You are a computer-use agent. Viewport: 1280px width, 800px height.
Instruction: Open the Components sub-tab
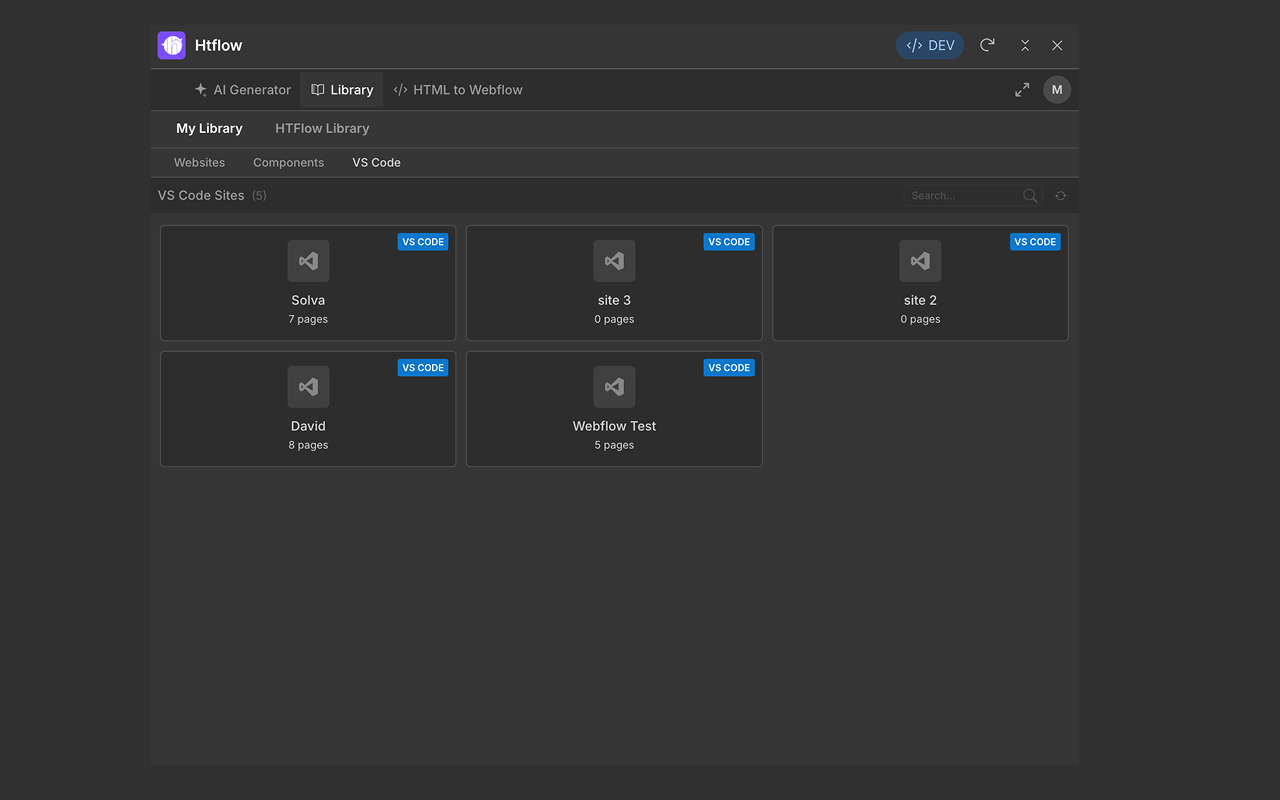pyautogui.click(x=288, y=162)
